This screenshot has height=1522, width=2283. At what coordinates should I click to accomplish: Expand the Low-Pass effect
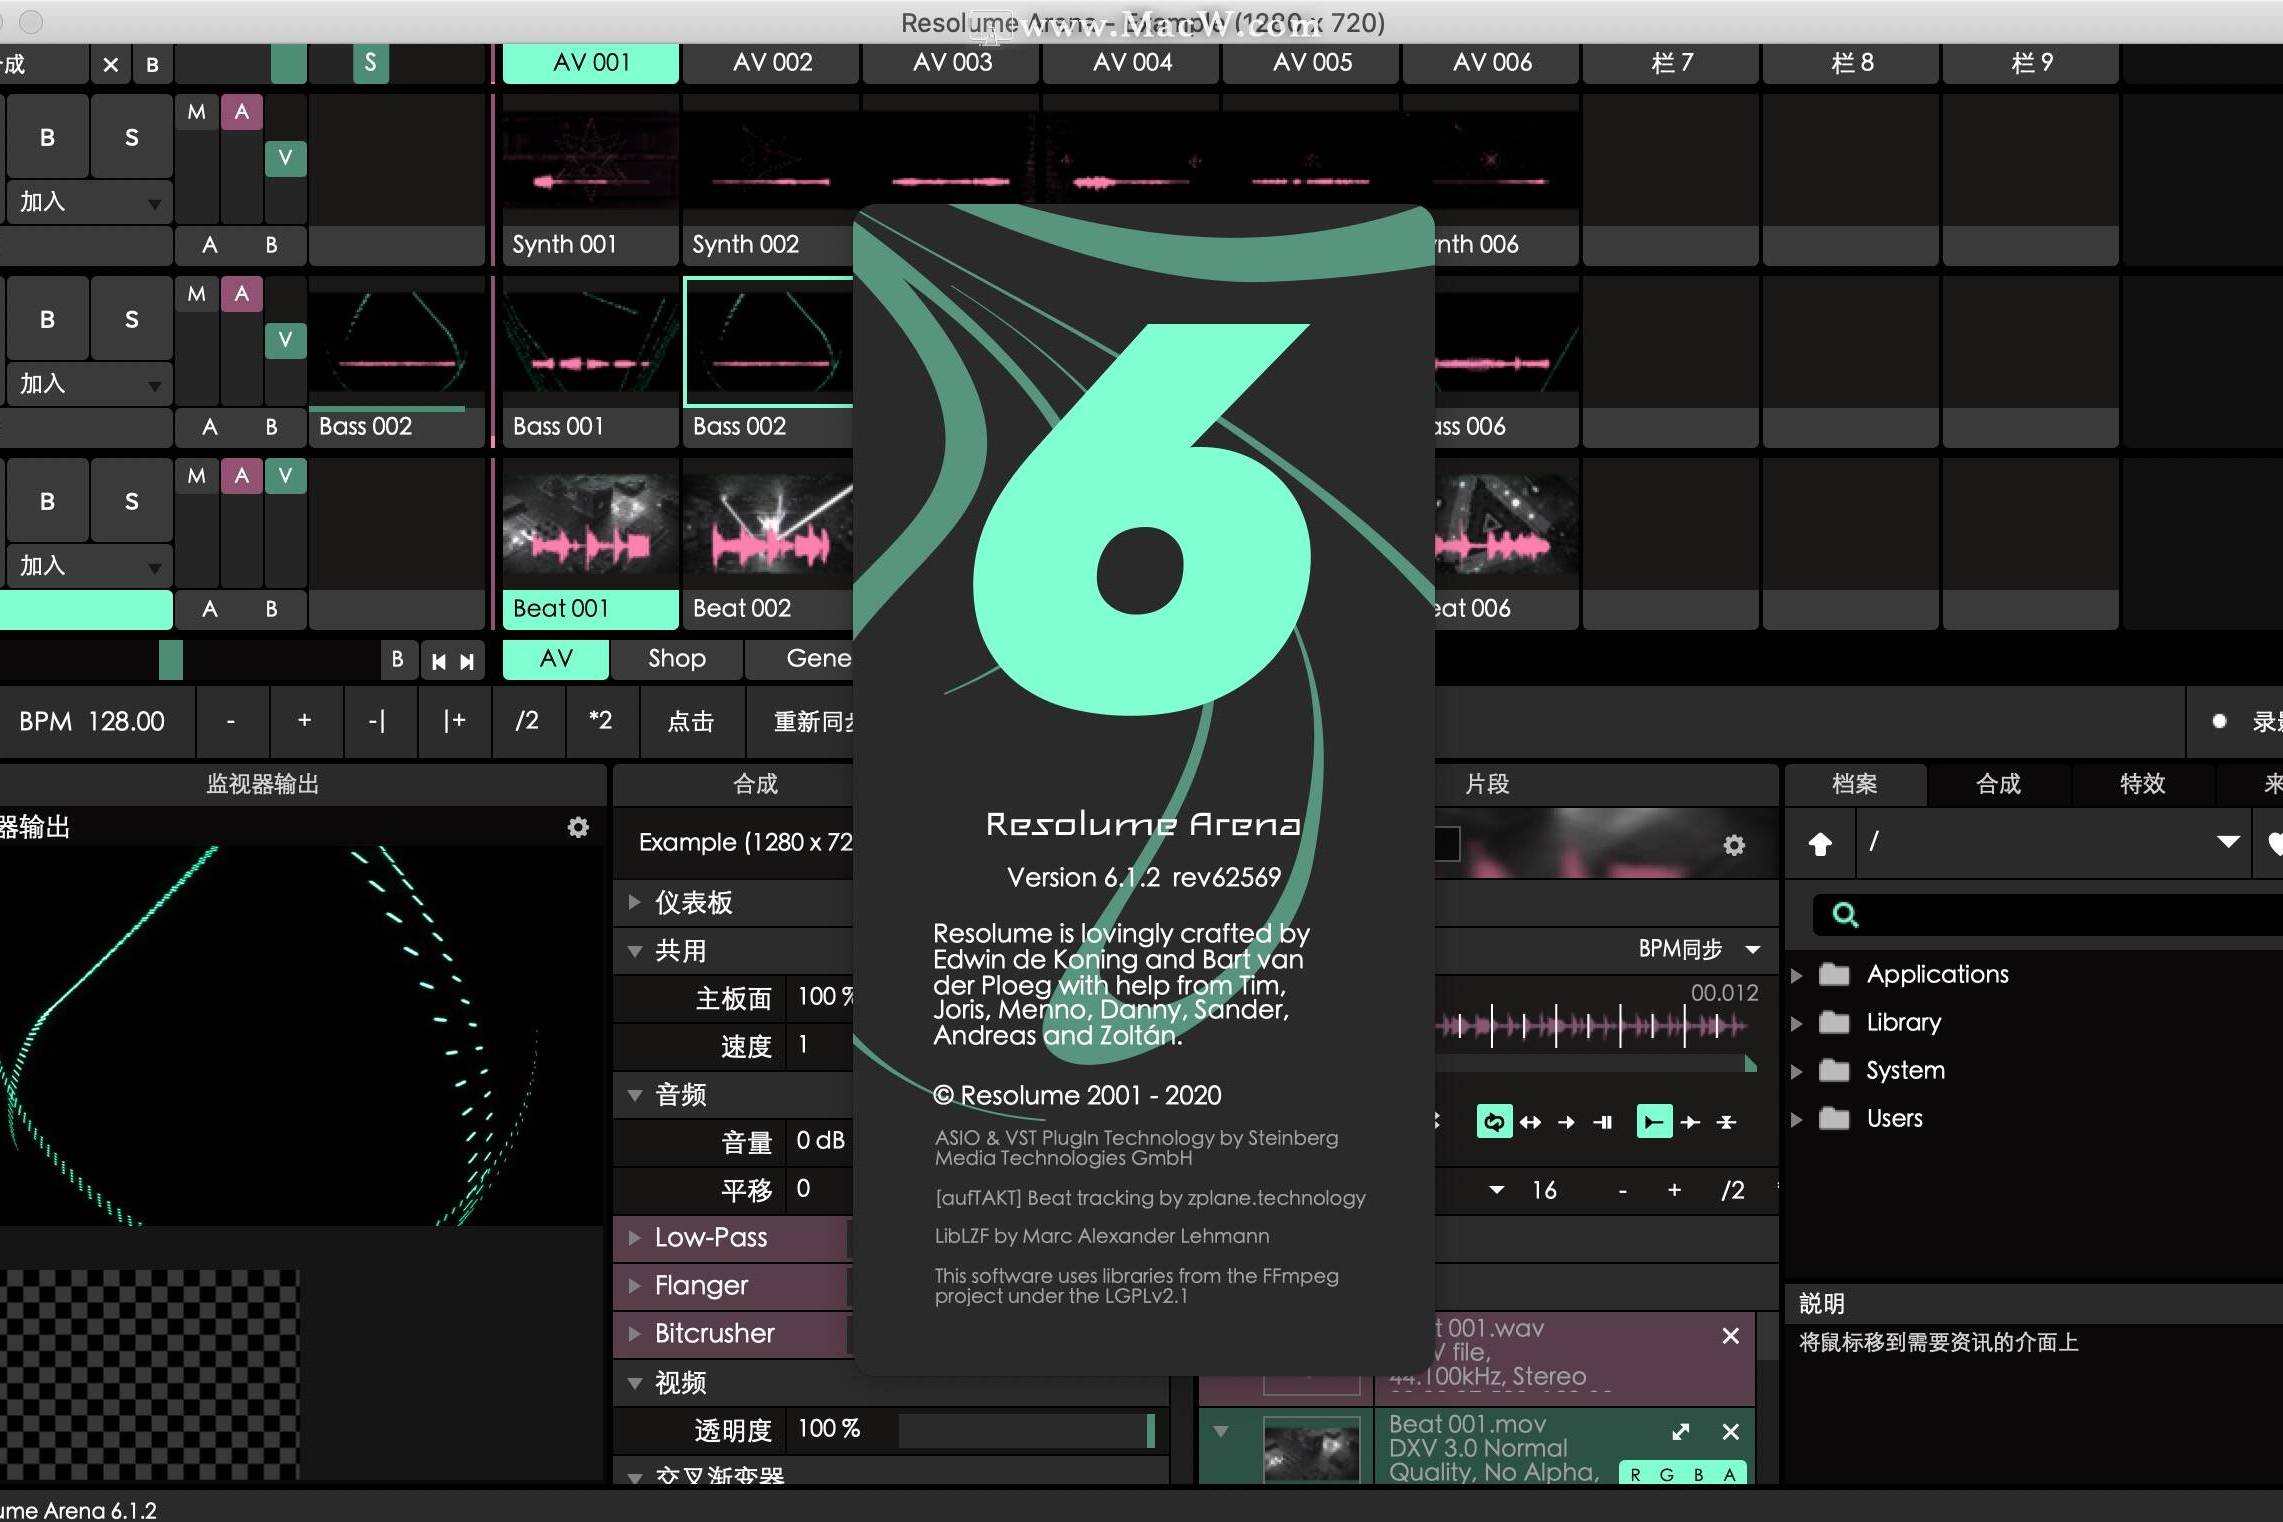point(634,1238)
